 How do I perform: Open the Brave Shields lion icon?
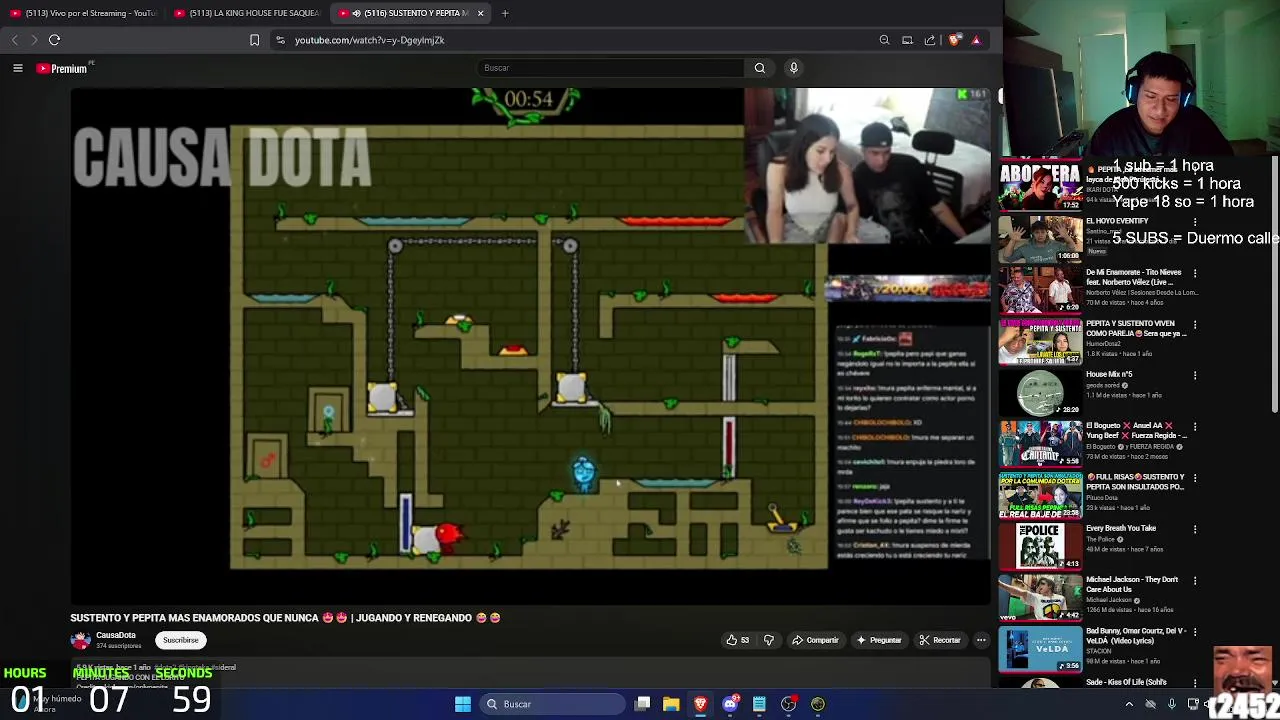coord(955,40)
